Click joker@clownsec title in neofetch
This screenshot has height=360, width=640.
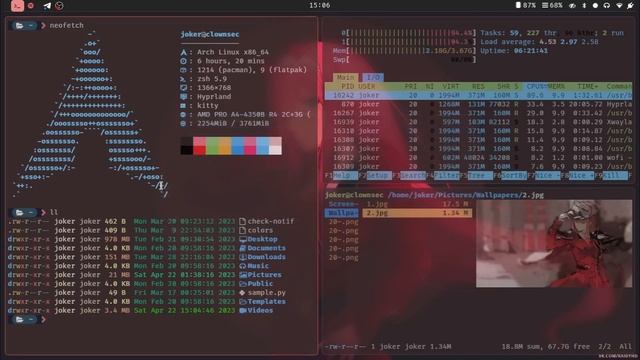210,34
